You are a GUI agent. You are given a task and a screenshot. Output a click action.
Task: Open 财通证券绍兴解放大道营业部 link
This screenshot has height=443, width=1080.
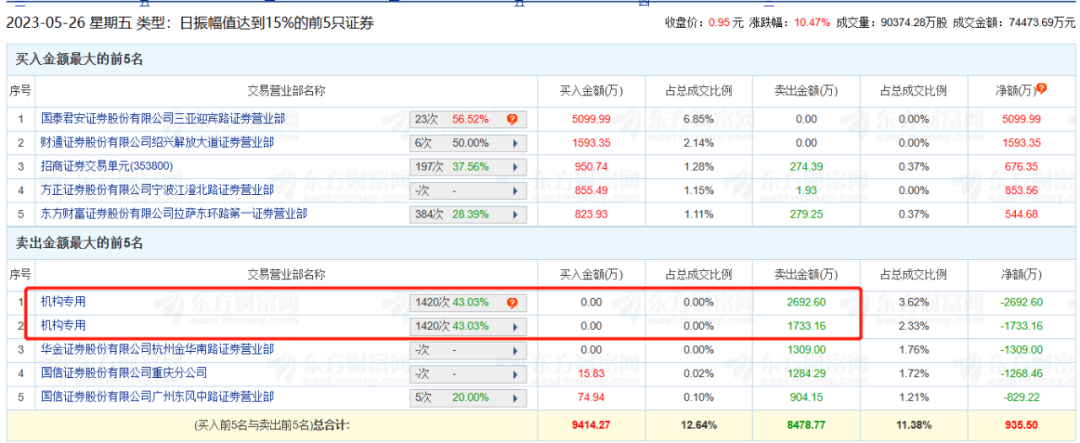(155, 143)
